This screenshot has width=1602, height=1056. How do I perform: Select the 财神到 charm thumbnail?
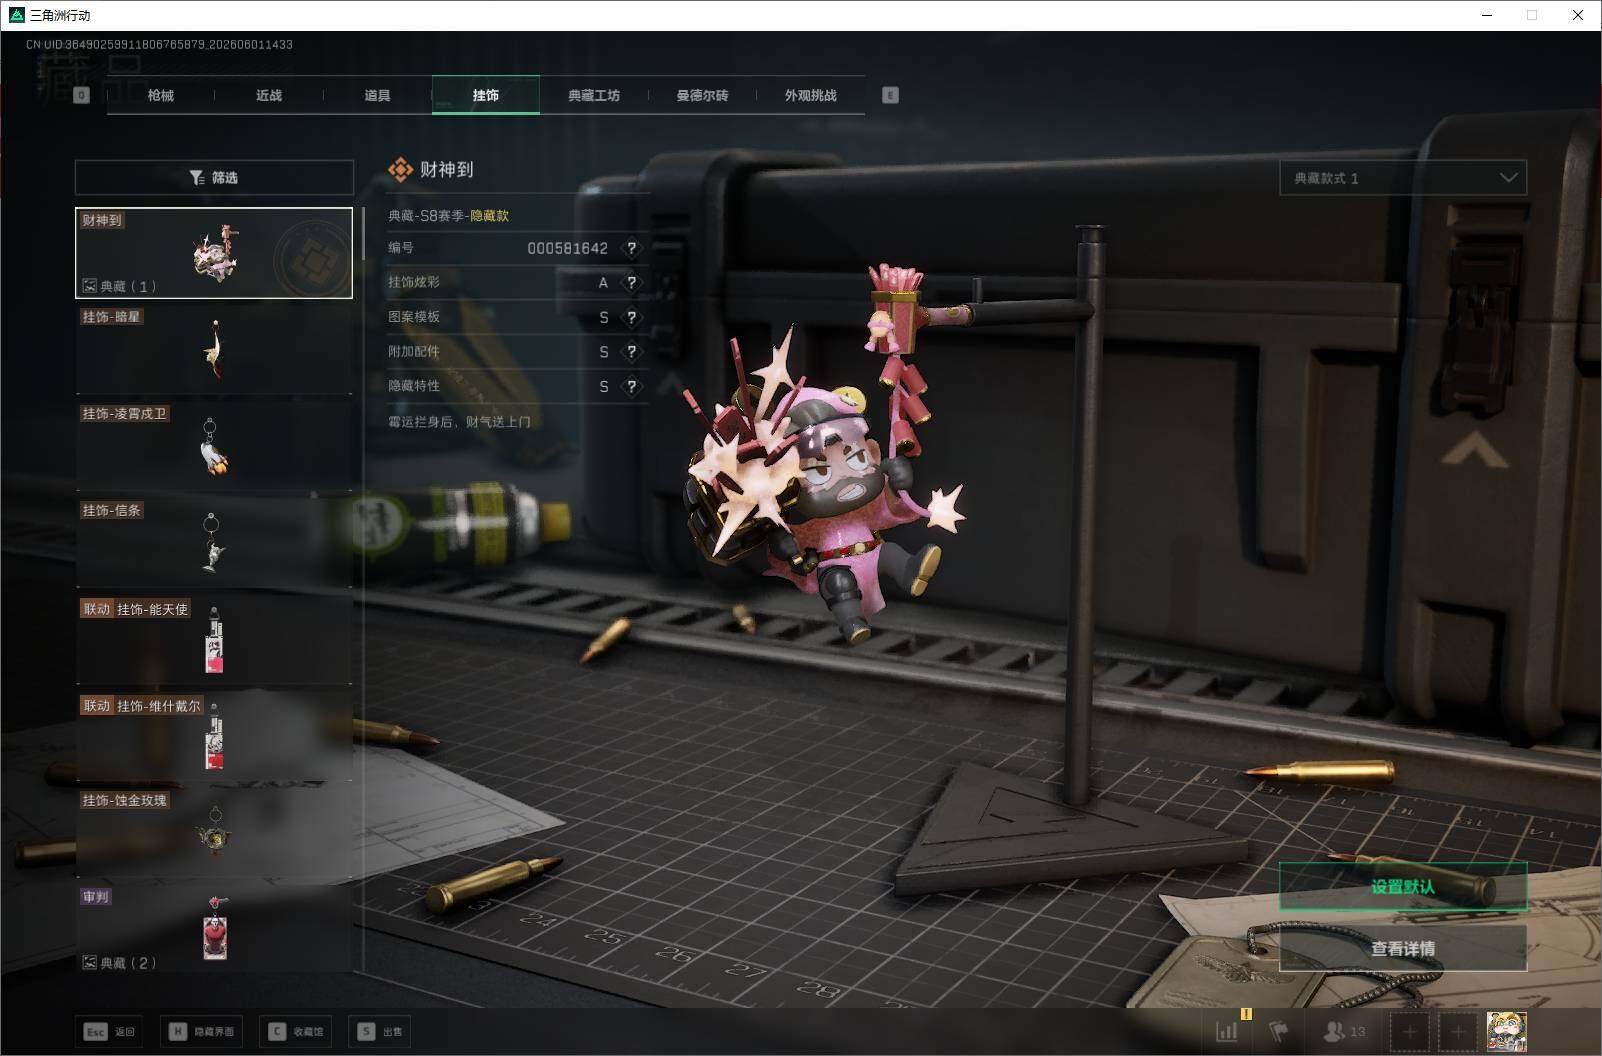(x=214, y=253)
